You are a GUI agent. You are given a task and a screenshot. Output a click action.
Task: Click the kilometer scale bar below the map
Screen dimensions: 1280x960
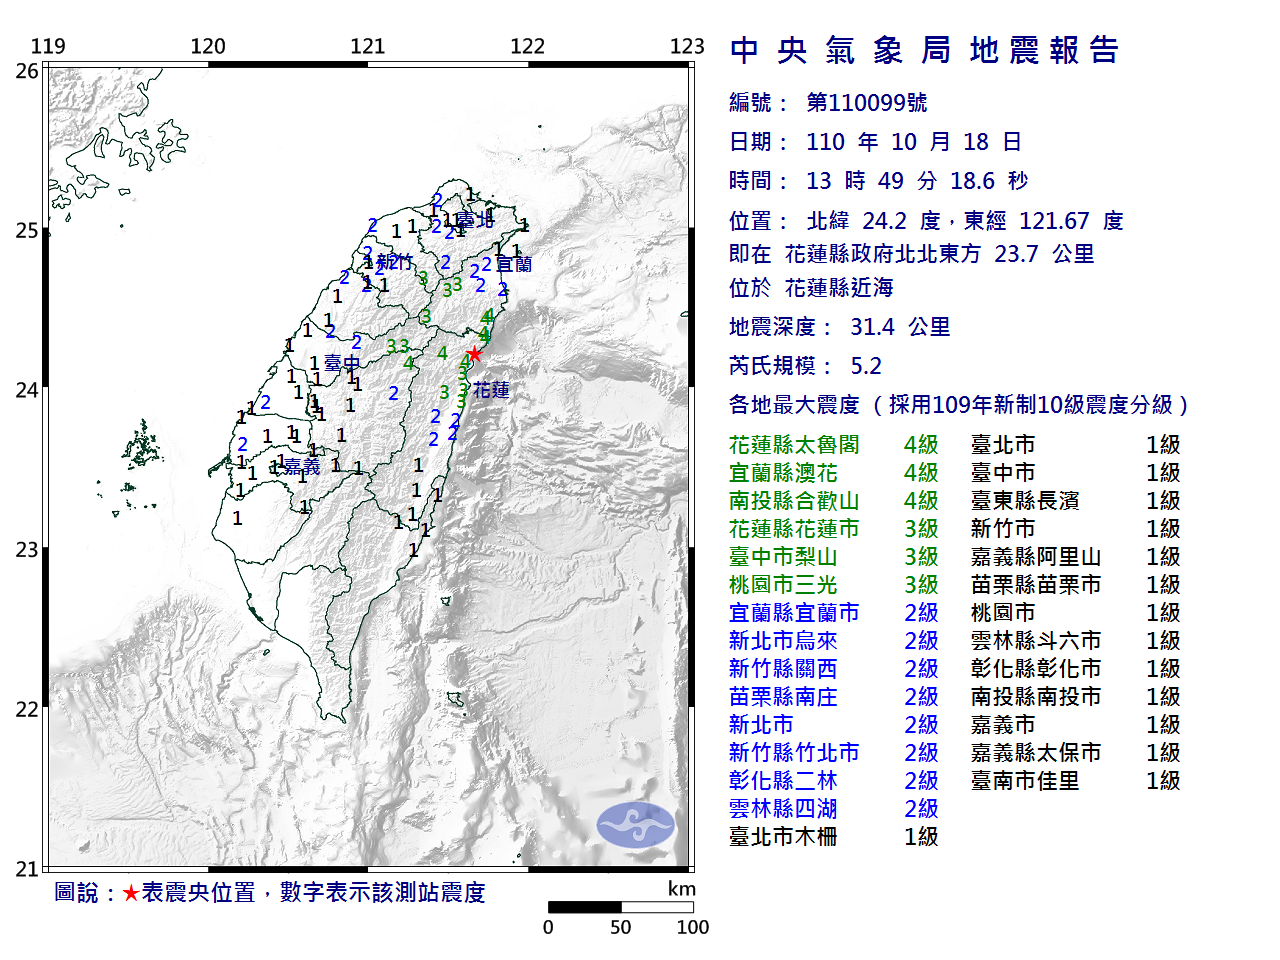(x=620, y=907)
